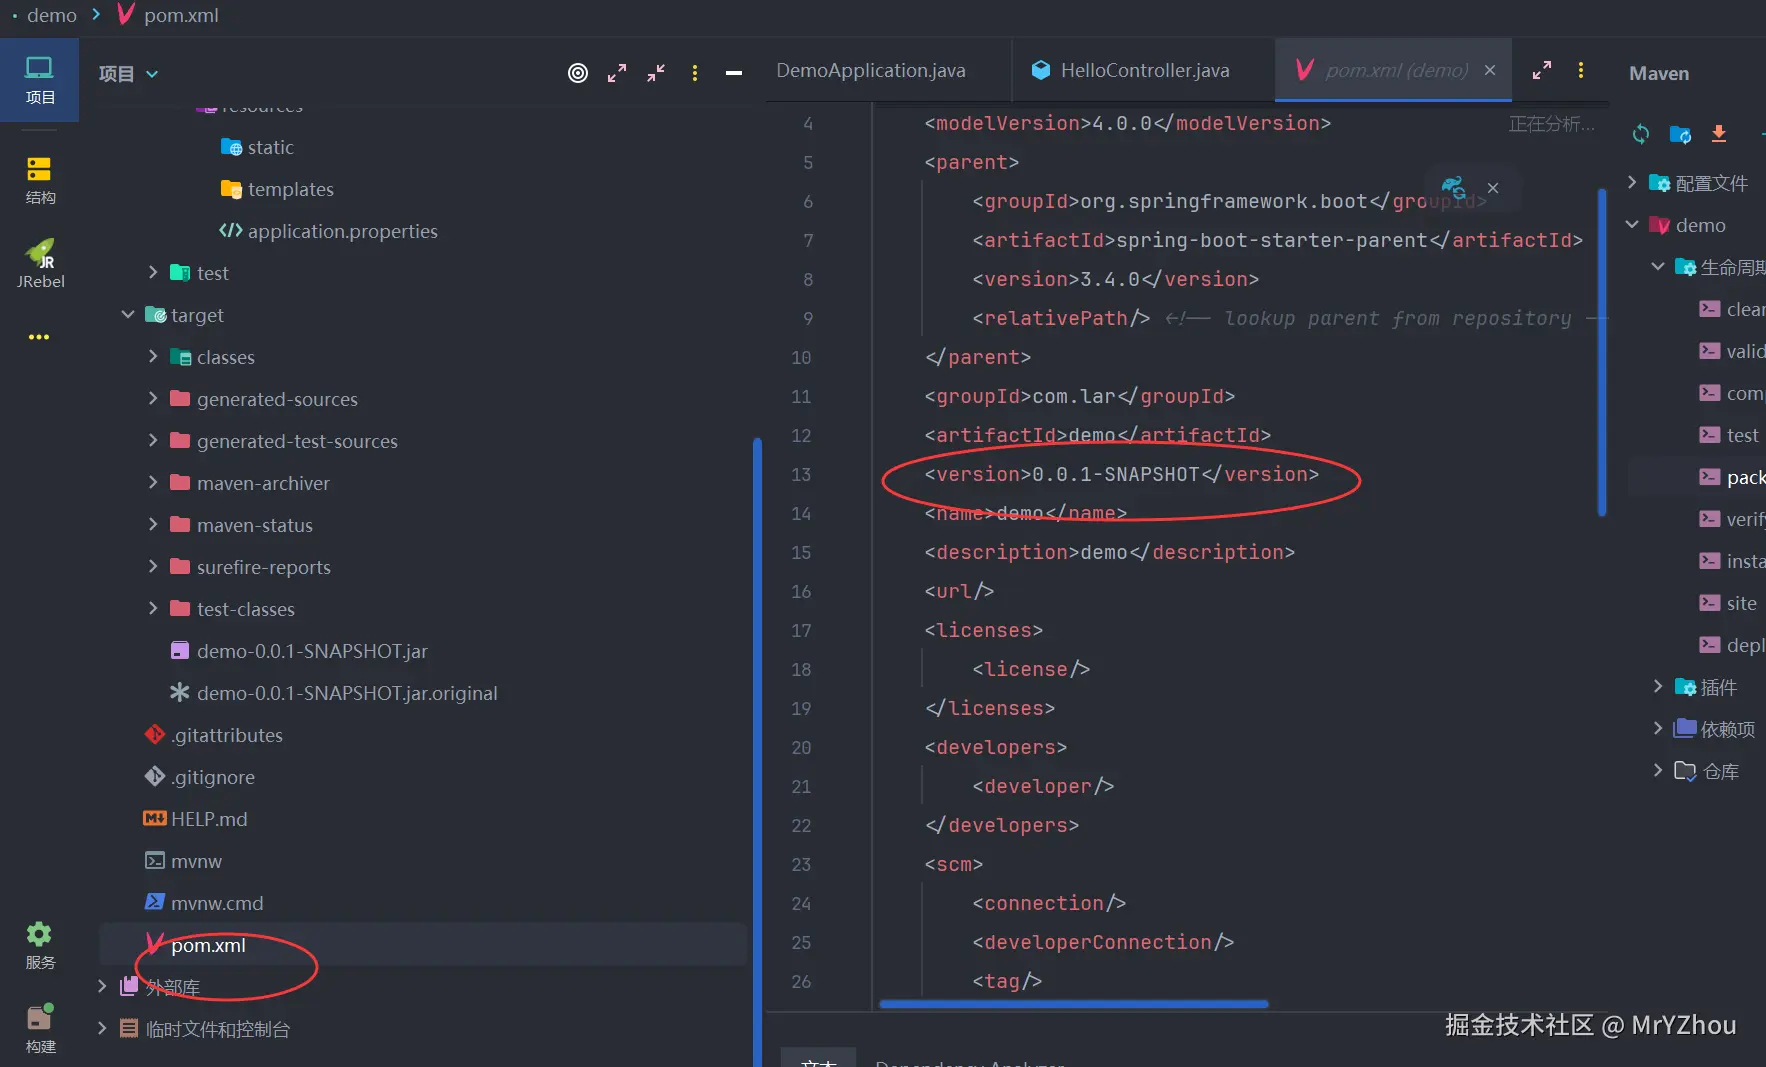Viewport: 1766px width, 1067px height.
Task: Switch to HelloController.java tab
Action: 1144,70
